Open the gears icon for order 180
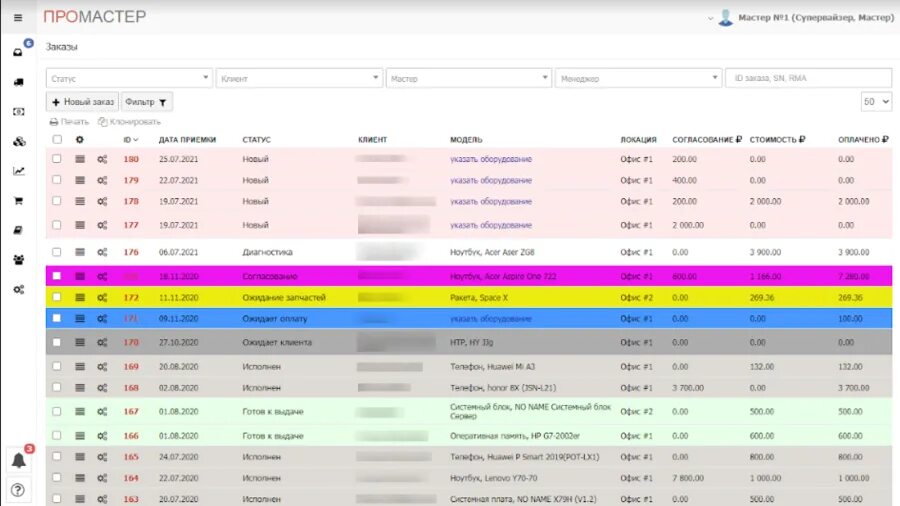The image size is (900, 506). (102, 159)
